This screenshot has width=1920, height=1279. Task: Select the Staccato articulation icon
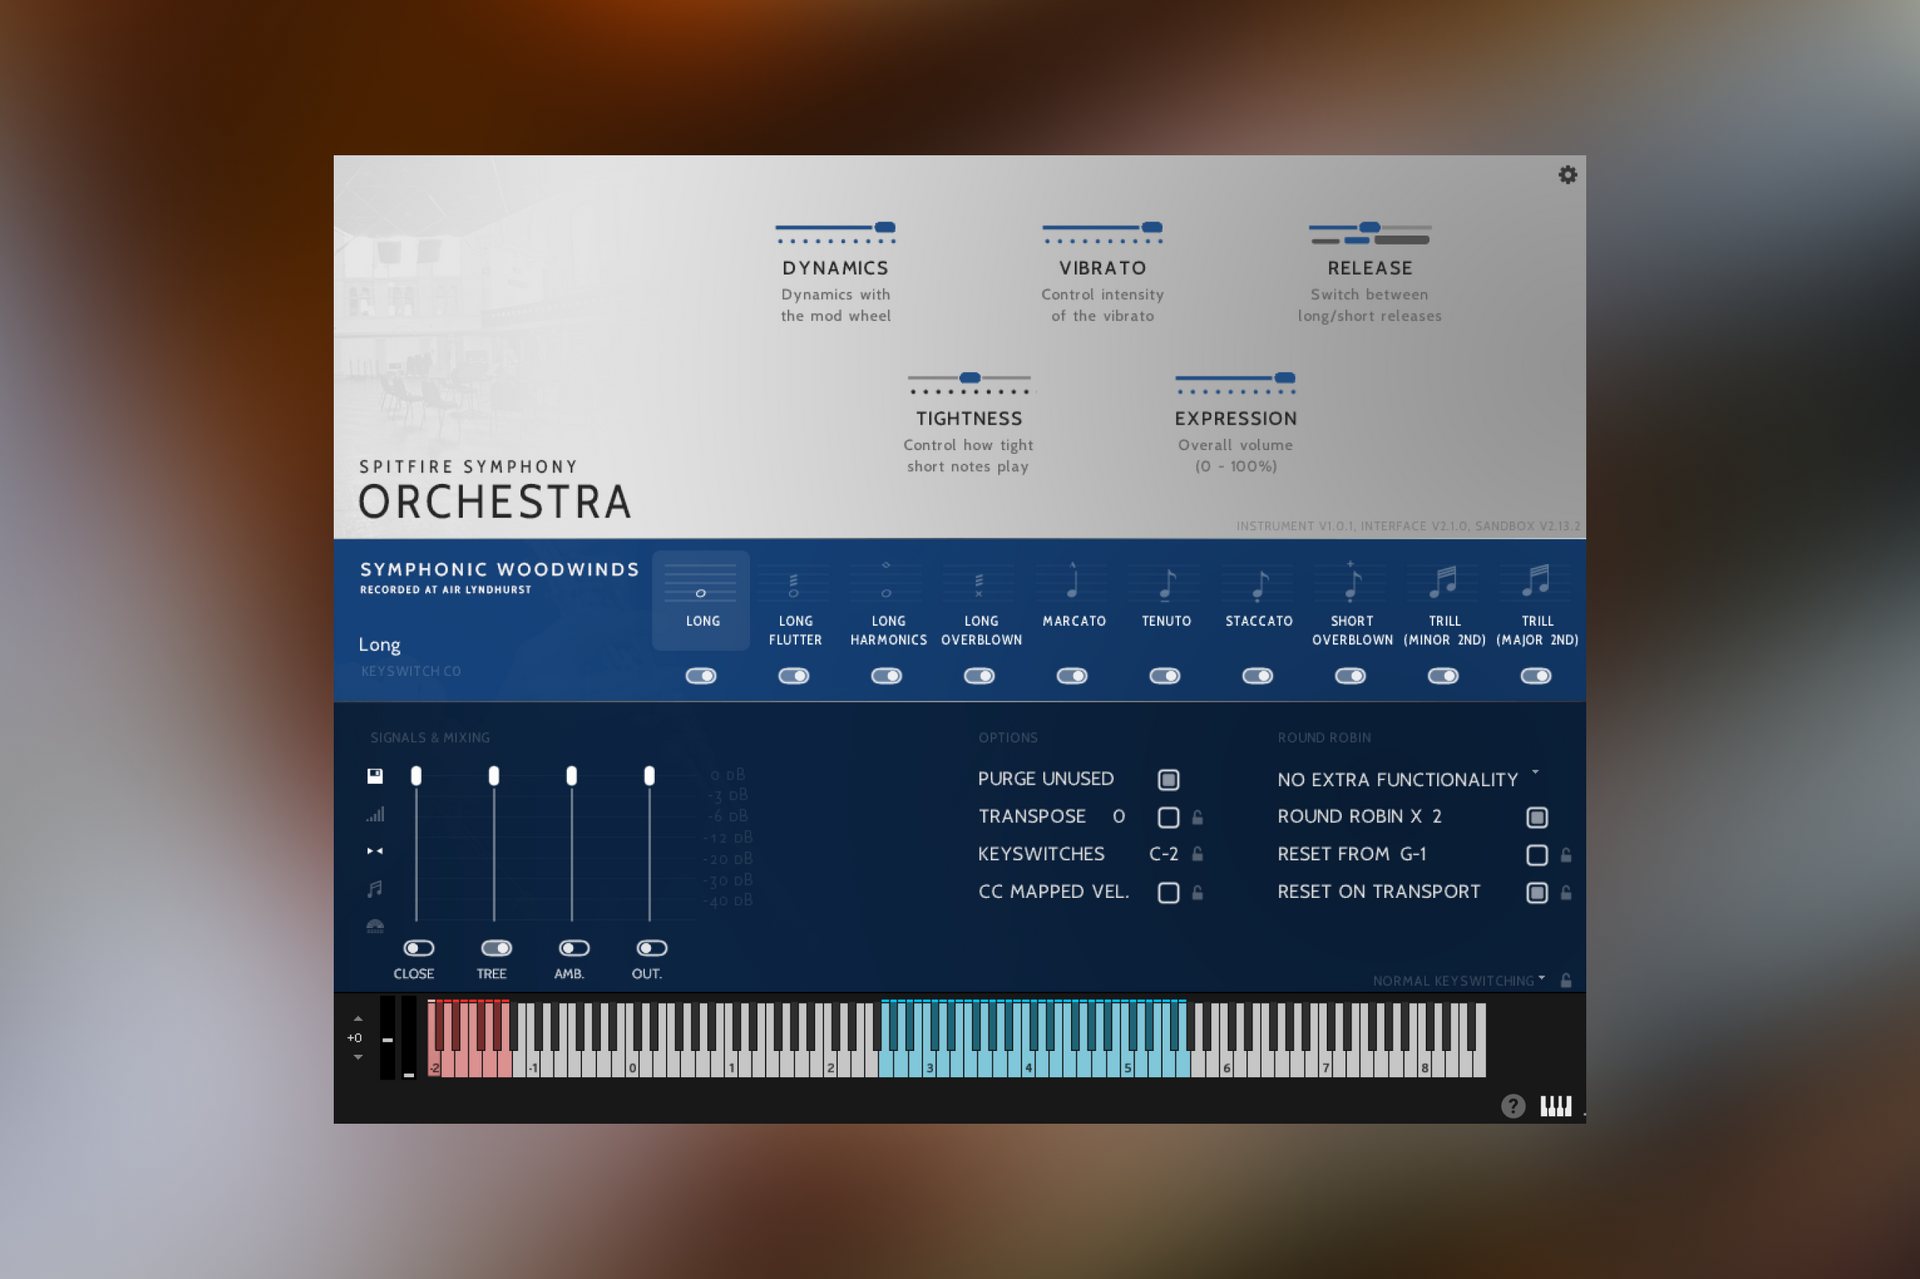pos(1259,584)
